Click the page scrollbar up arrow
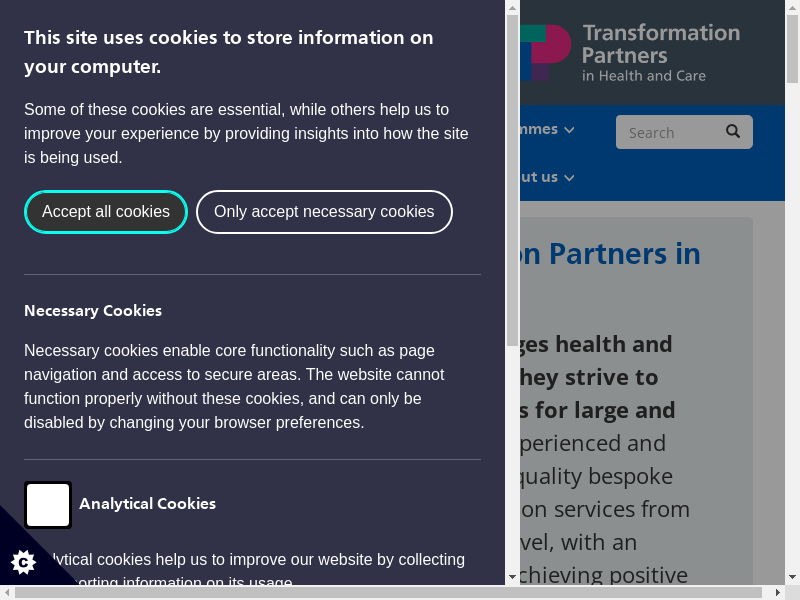Image resolution: width=800 pixels, height=600 pixels. coord(791,8)
